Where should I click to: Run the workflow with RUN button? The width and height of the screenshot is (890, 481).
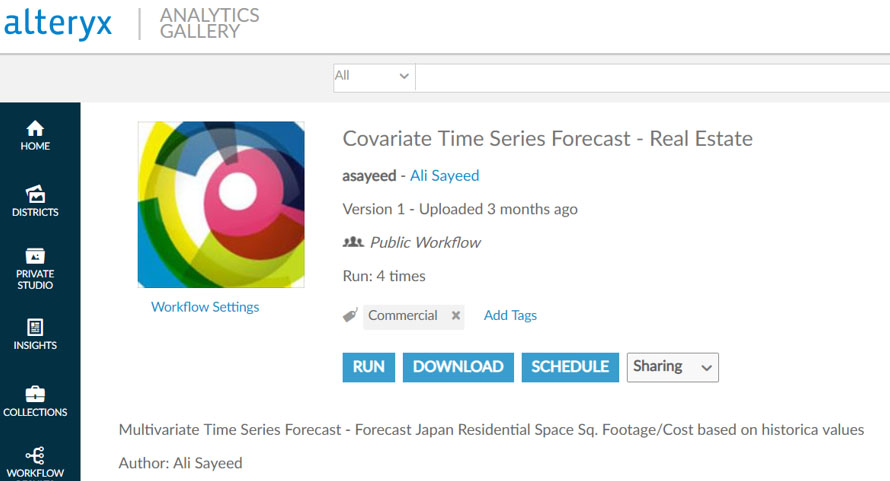click(x=368, y=367)
